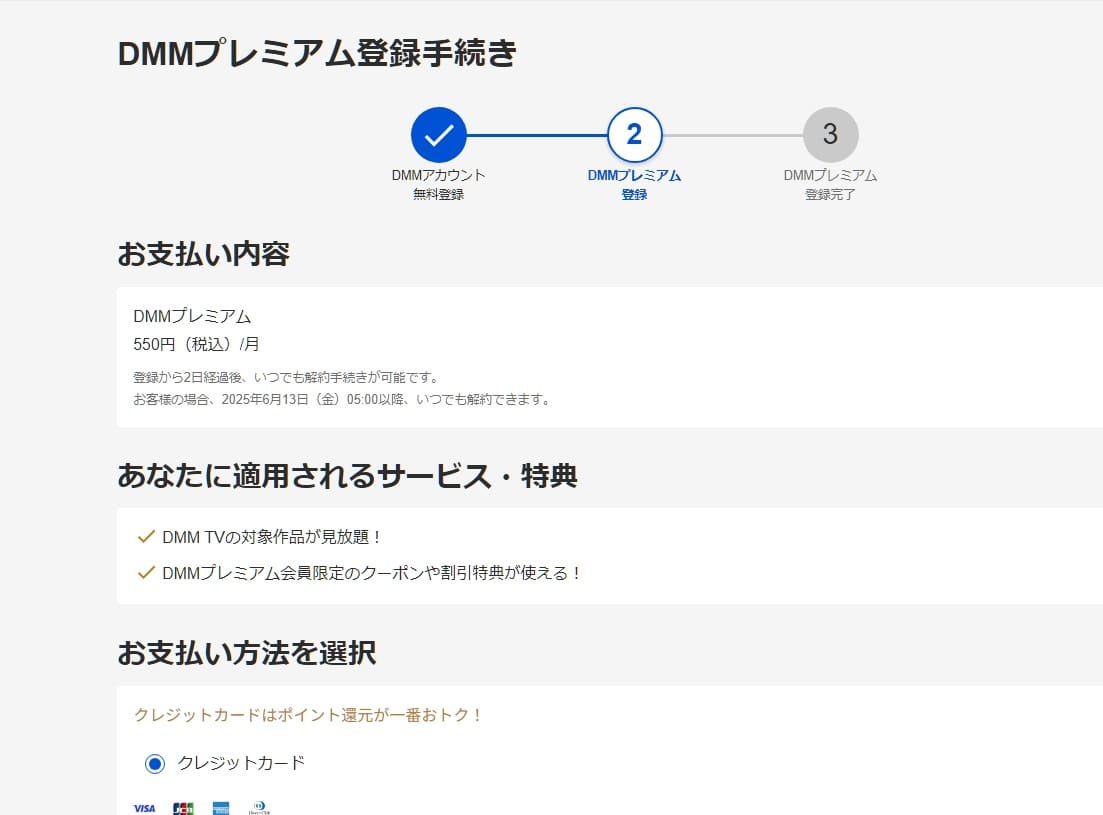Click the step 2 circle indicator

tap(635, 134)
